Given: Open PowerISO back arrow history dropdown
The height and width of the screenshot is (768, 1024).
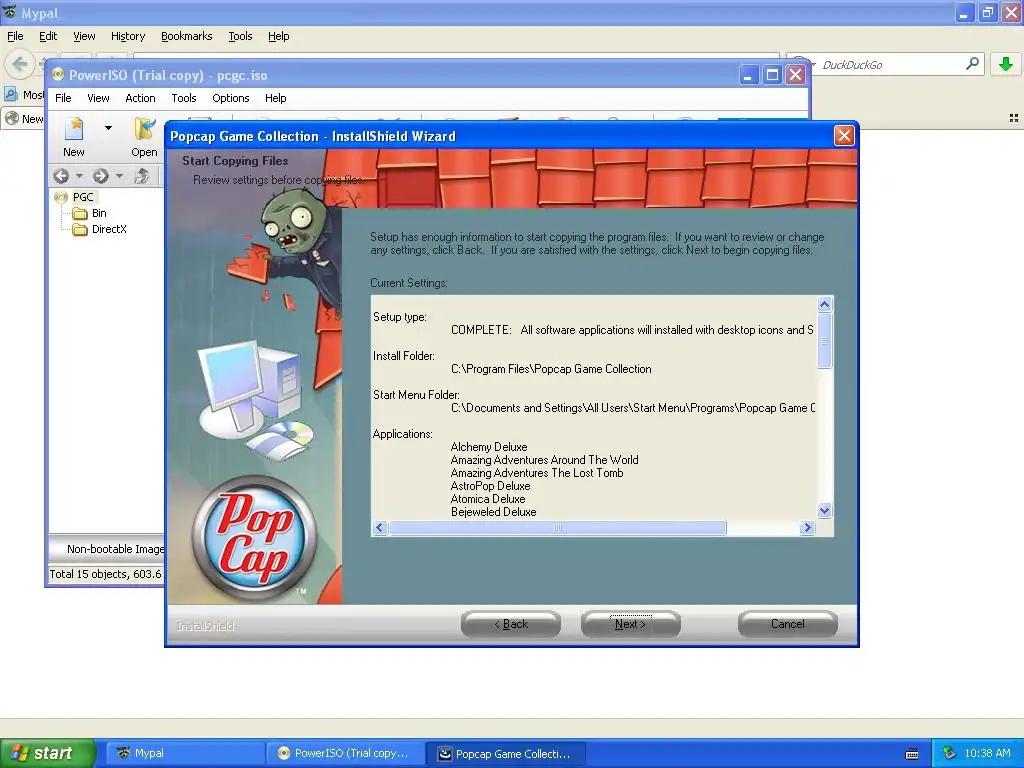Looking at the screenshot, I should pos(80,176).
